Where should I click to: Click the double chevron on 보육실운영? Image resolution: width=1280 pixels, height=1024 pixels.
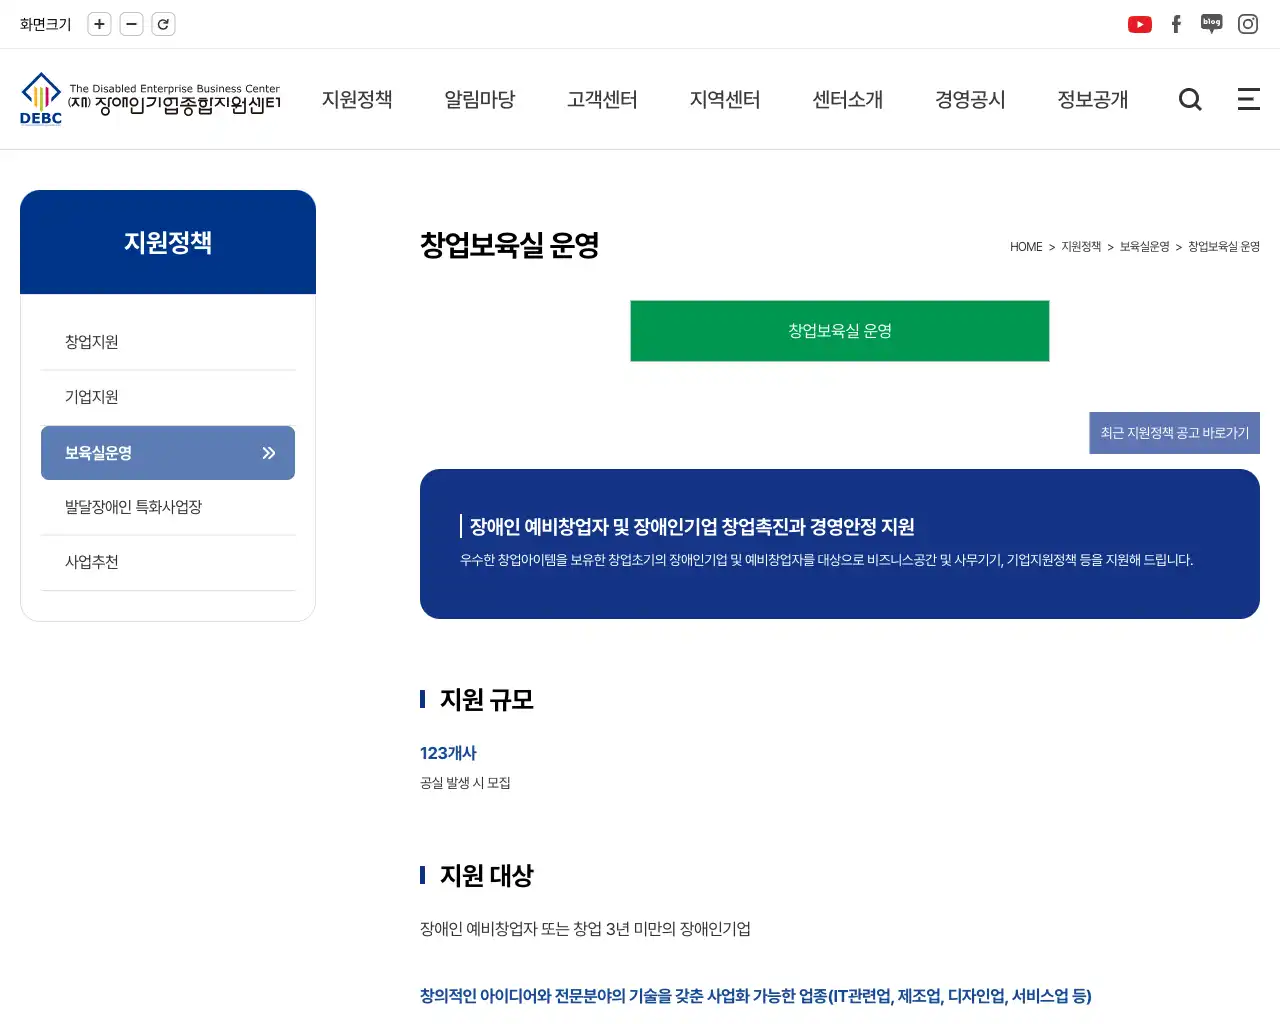pos(269,453)
